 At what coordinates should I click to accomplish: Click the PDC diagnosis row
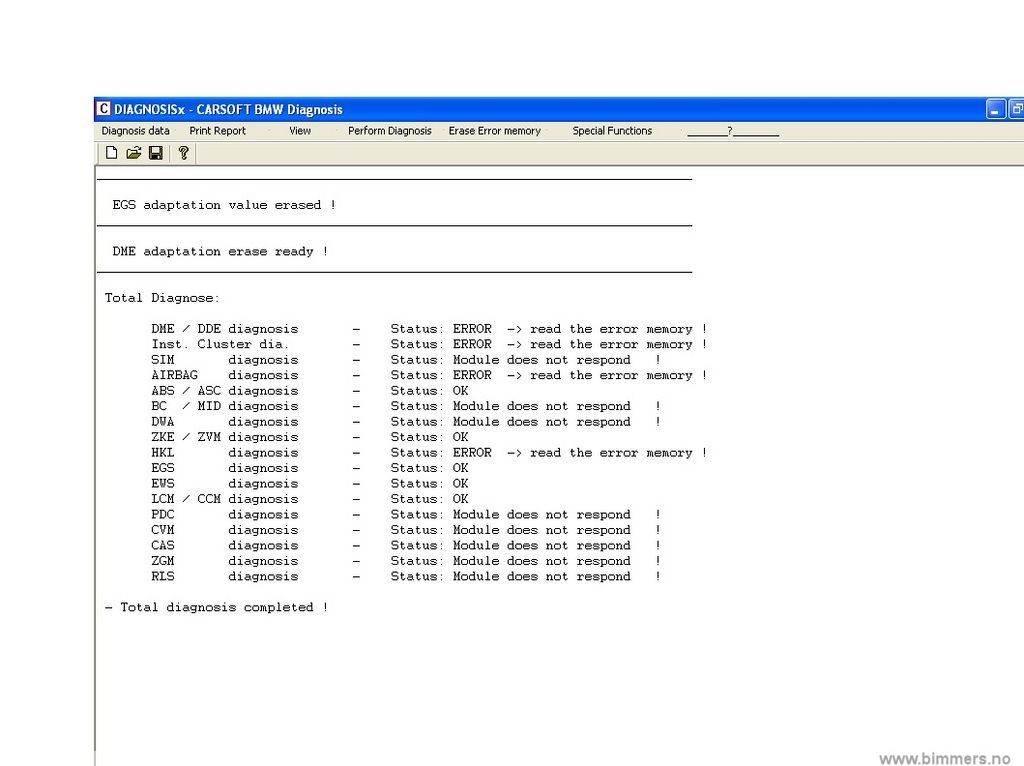point(406,515)
